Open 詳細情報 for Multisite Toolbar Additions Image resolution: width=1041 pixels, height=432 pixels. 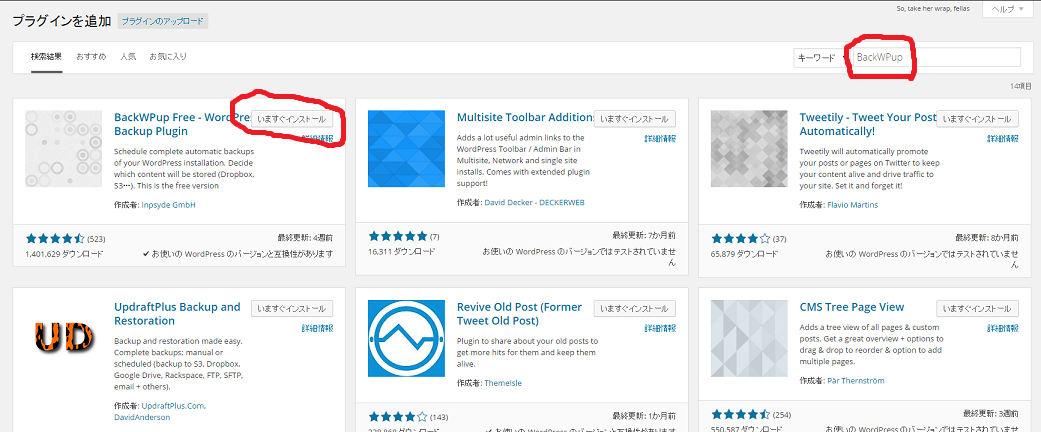660,139
